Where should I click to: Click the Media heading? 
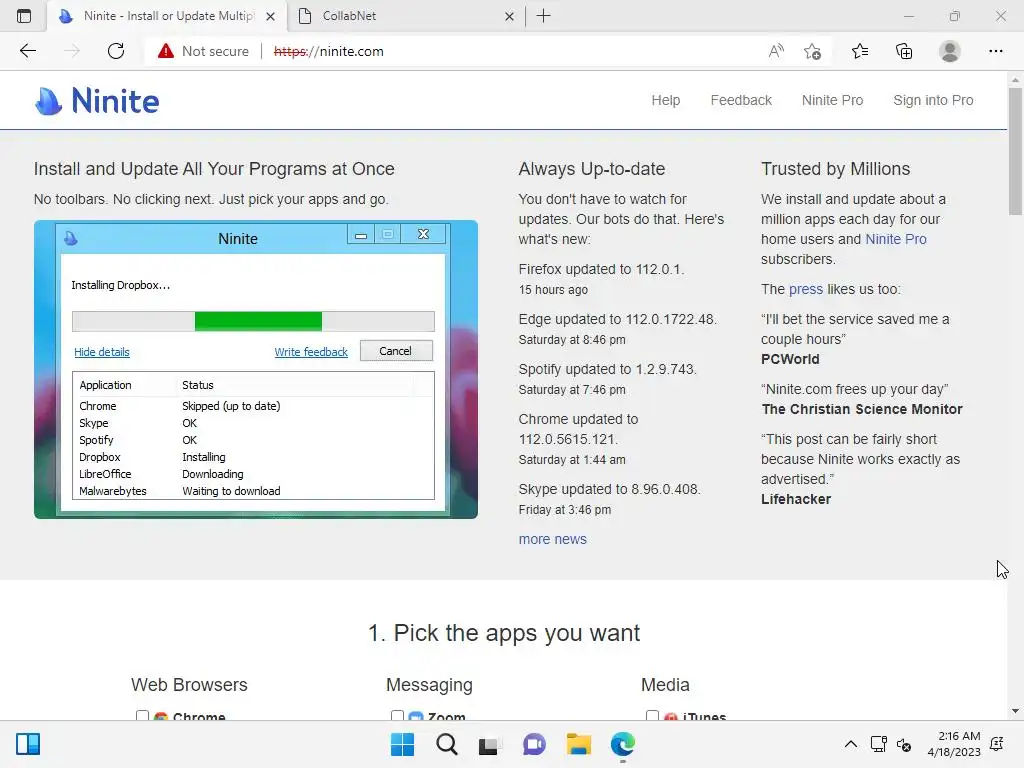coord(665,684)
